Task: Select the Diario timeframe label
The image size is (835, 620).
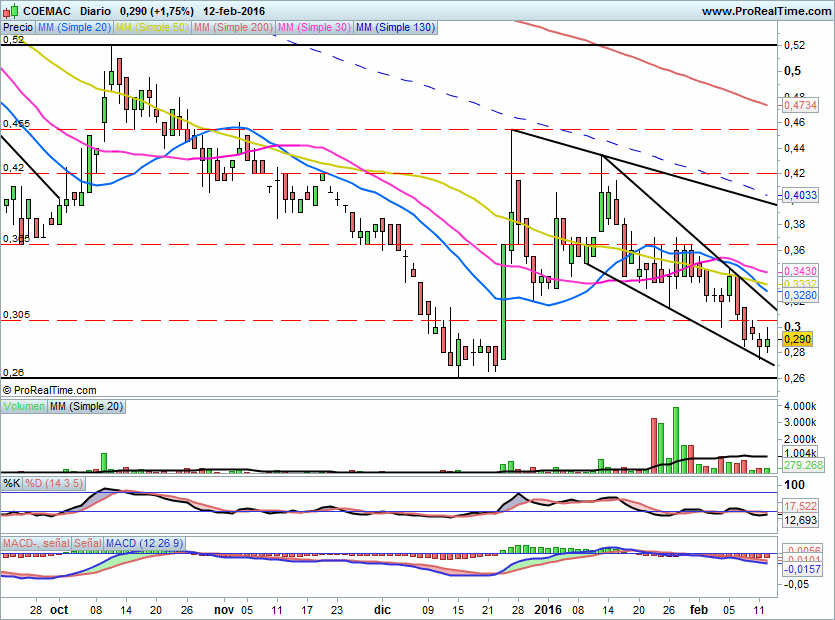Action: pyautogui.click(x=95, y=11)
